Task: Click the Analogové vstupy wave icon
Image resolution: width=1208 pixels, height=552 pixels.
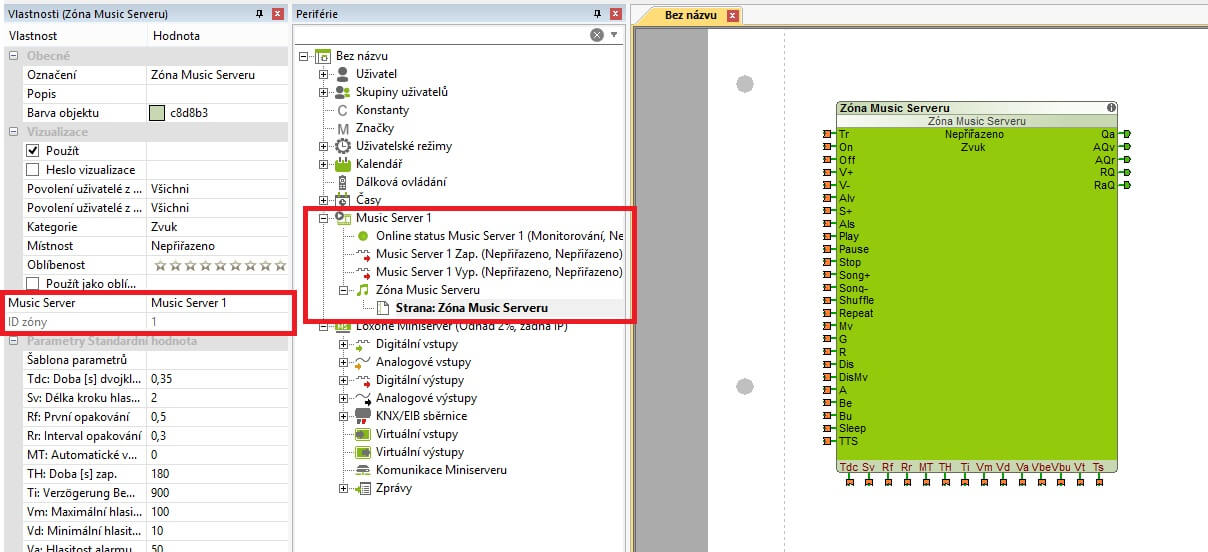Action: 363,362
